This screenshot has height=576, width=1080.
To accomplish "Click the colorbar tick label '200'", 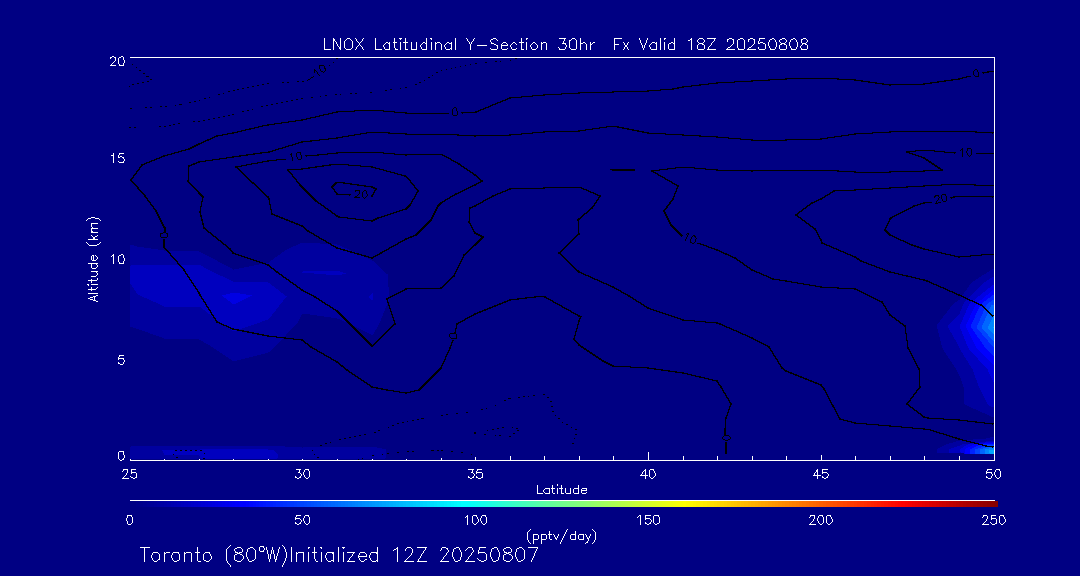I will coord(821,520).
